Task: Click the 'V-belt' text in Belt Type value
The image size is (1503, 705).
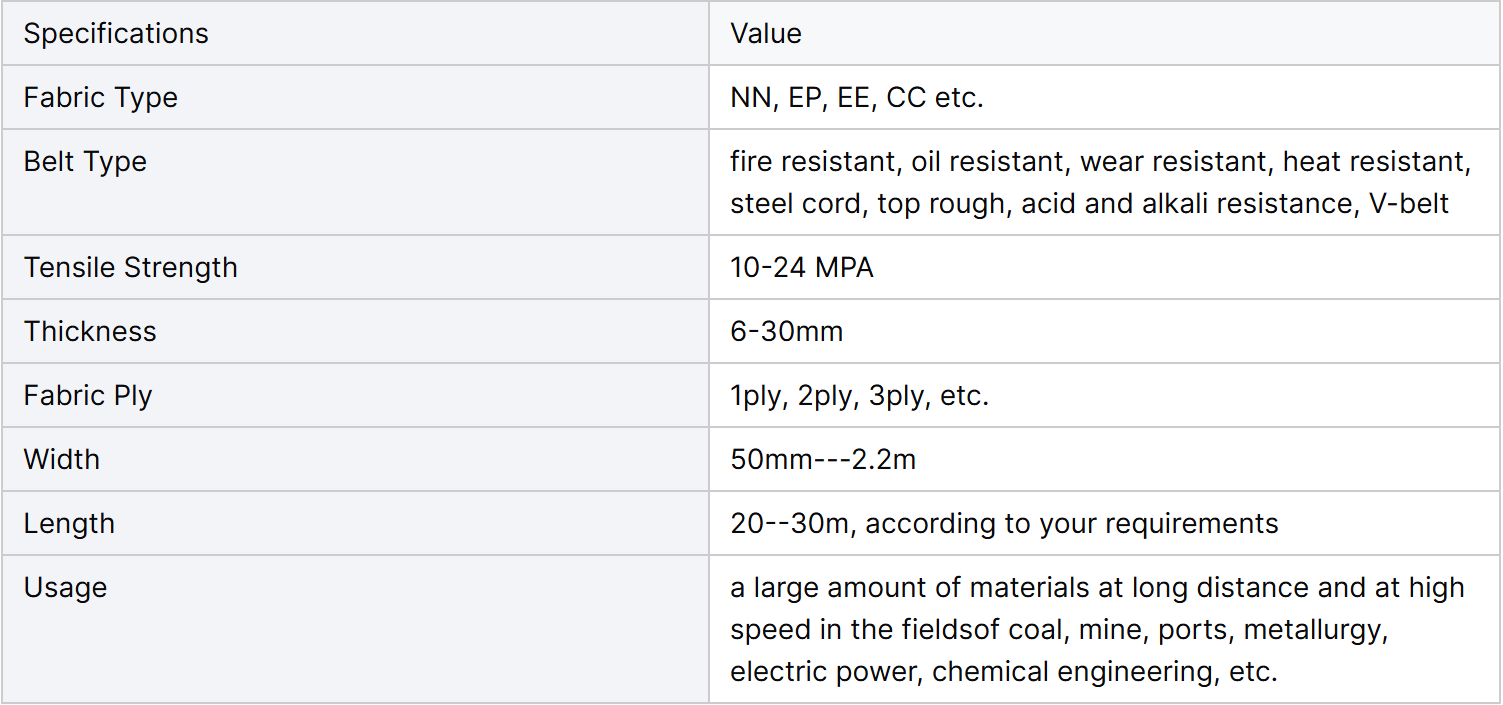Action: [x=1408, y=204]
